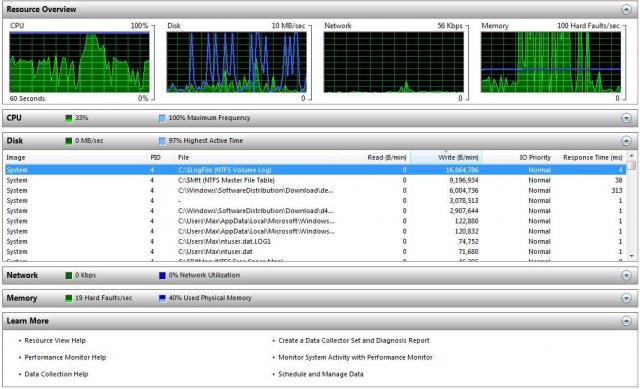
Task: Collapse the Disk section
Action: [626, 141]
